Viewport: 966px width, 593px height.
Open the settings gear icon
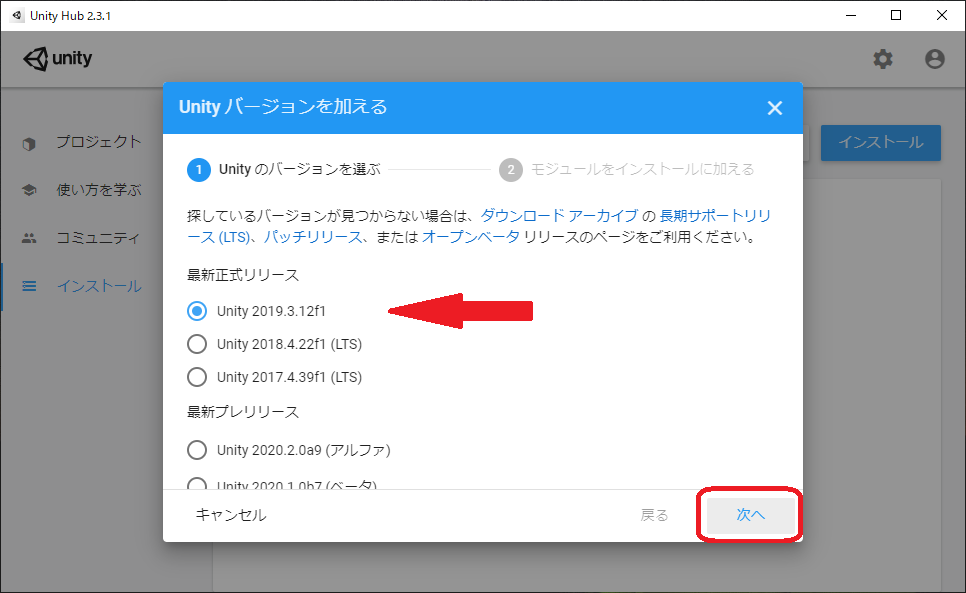pos(883,59)
